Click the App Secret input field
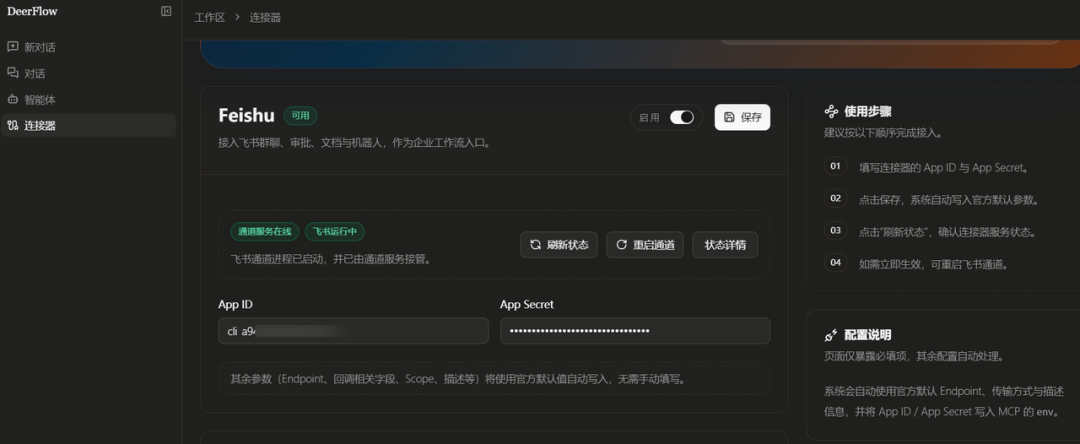 635,330
